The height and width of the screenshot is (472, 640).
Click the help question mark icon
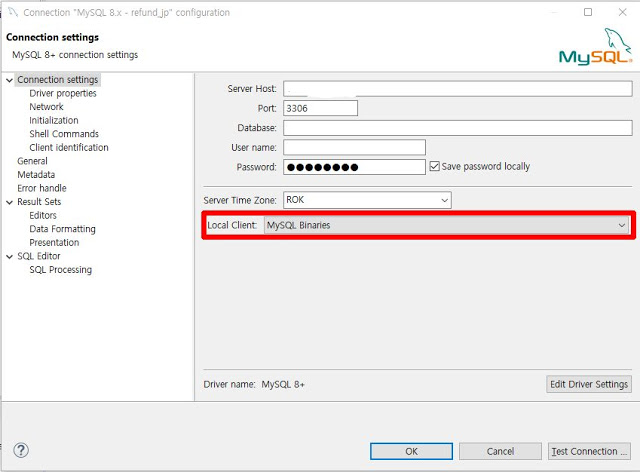click(x=21, y=450)
